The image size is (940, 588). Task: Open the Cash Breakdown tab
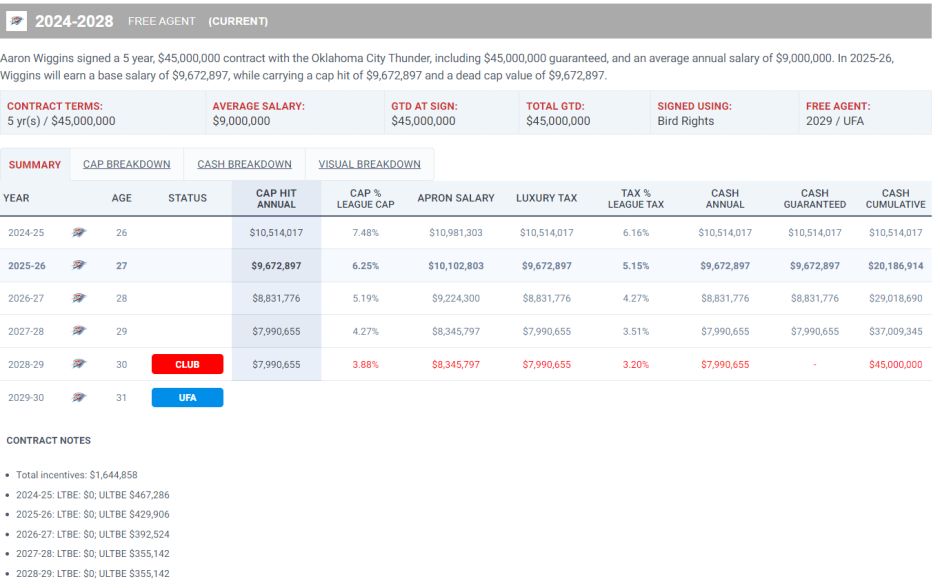[244, 164]
